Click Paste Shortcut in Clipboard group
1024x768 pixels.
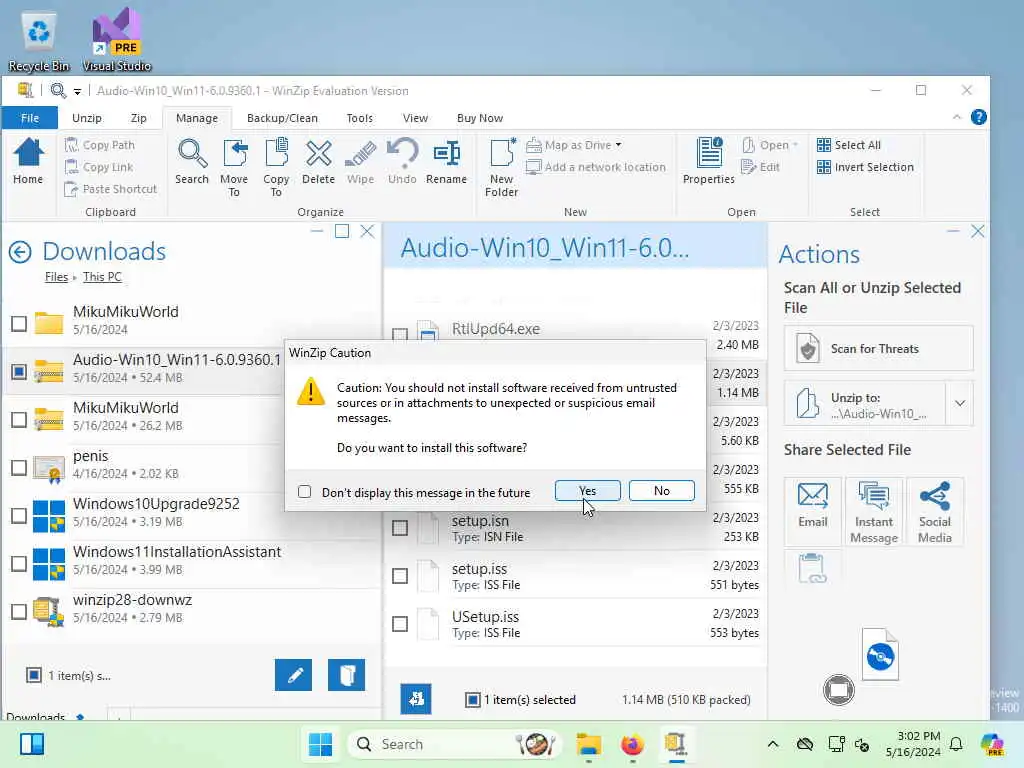click(111, 189)
